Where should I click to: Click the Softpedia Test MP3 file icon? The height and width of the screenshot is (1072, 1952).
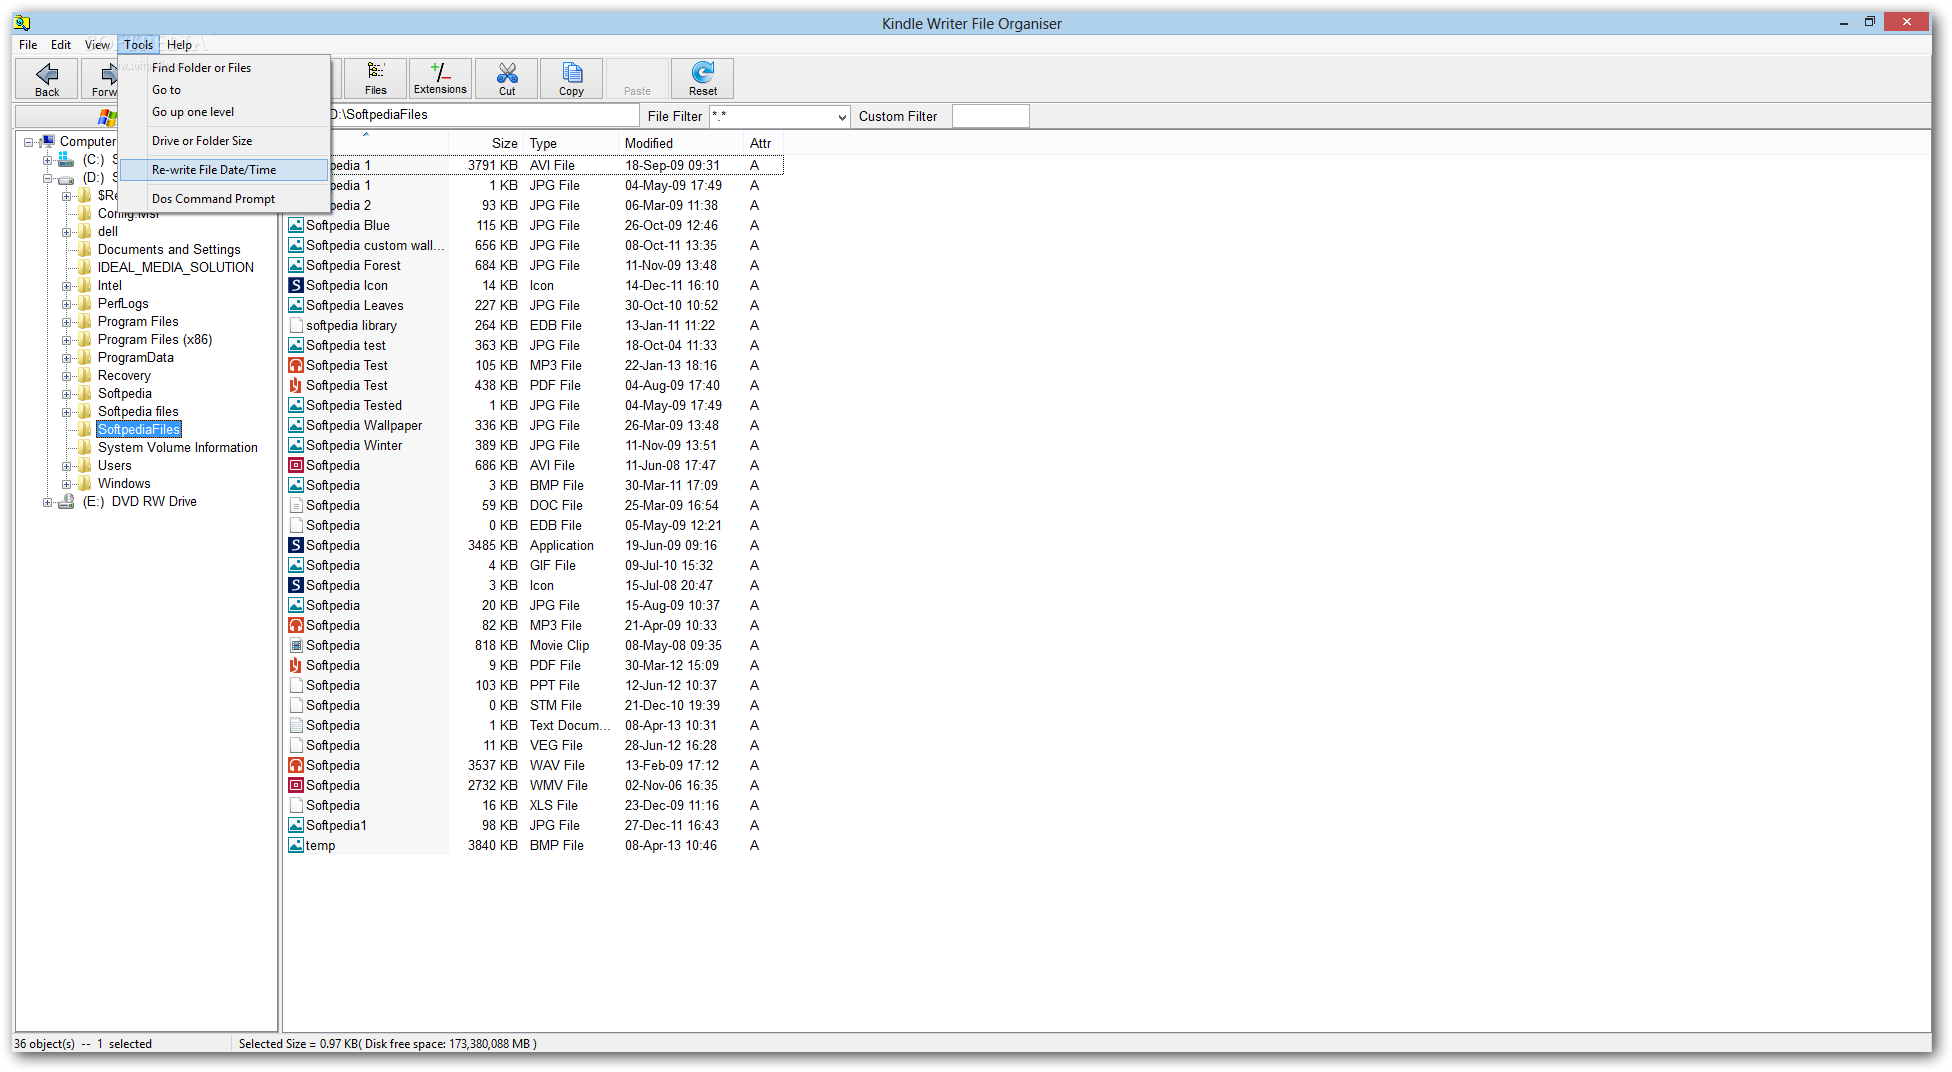[x=296, y=366]
